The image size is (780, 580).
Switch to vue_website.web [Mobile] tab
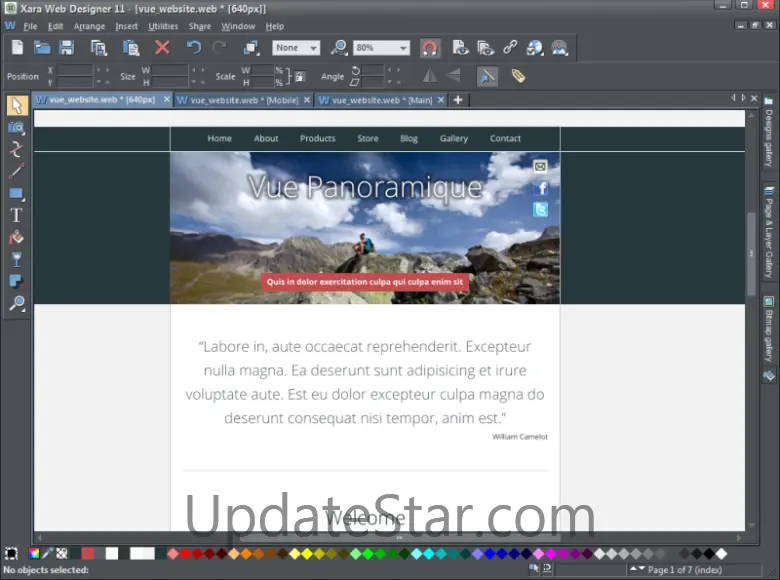(x=243, y=100)
